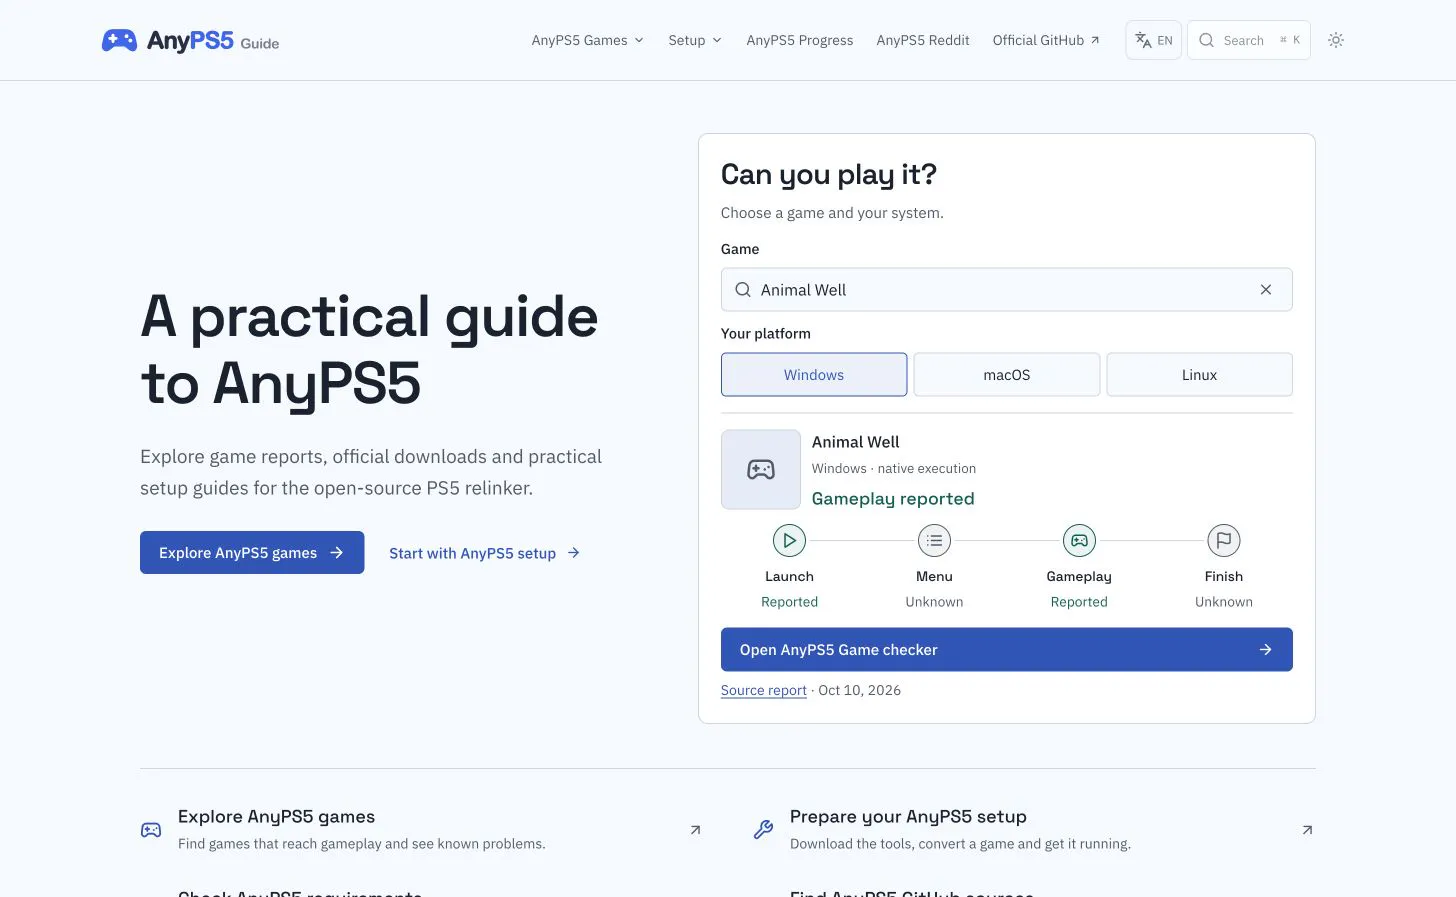Open the Explore AnyPS5 games card title
Screen dimensions: 1456x897
277,817
